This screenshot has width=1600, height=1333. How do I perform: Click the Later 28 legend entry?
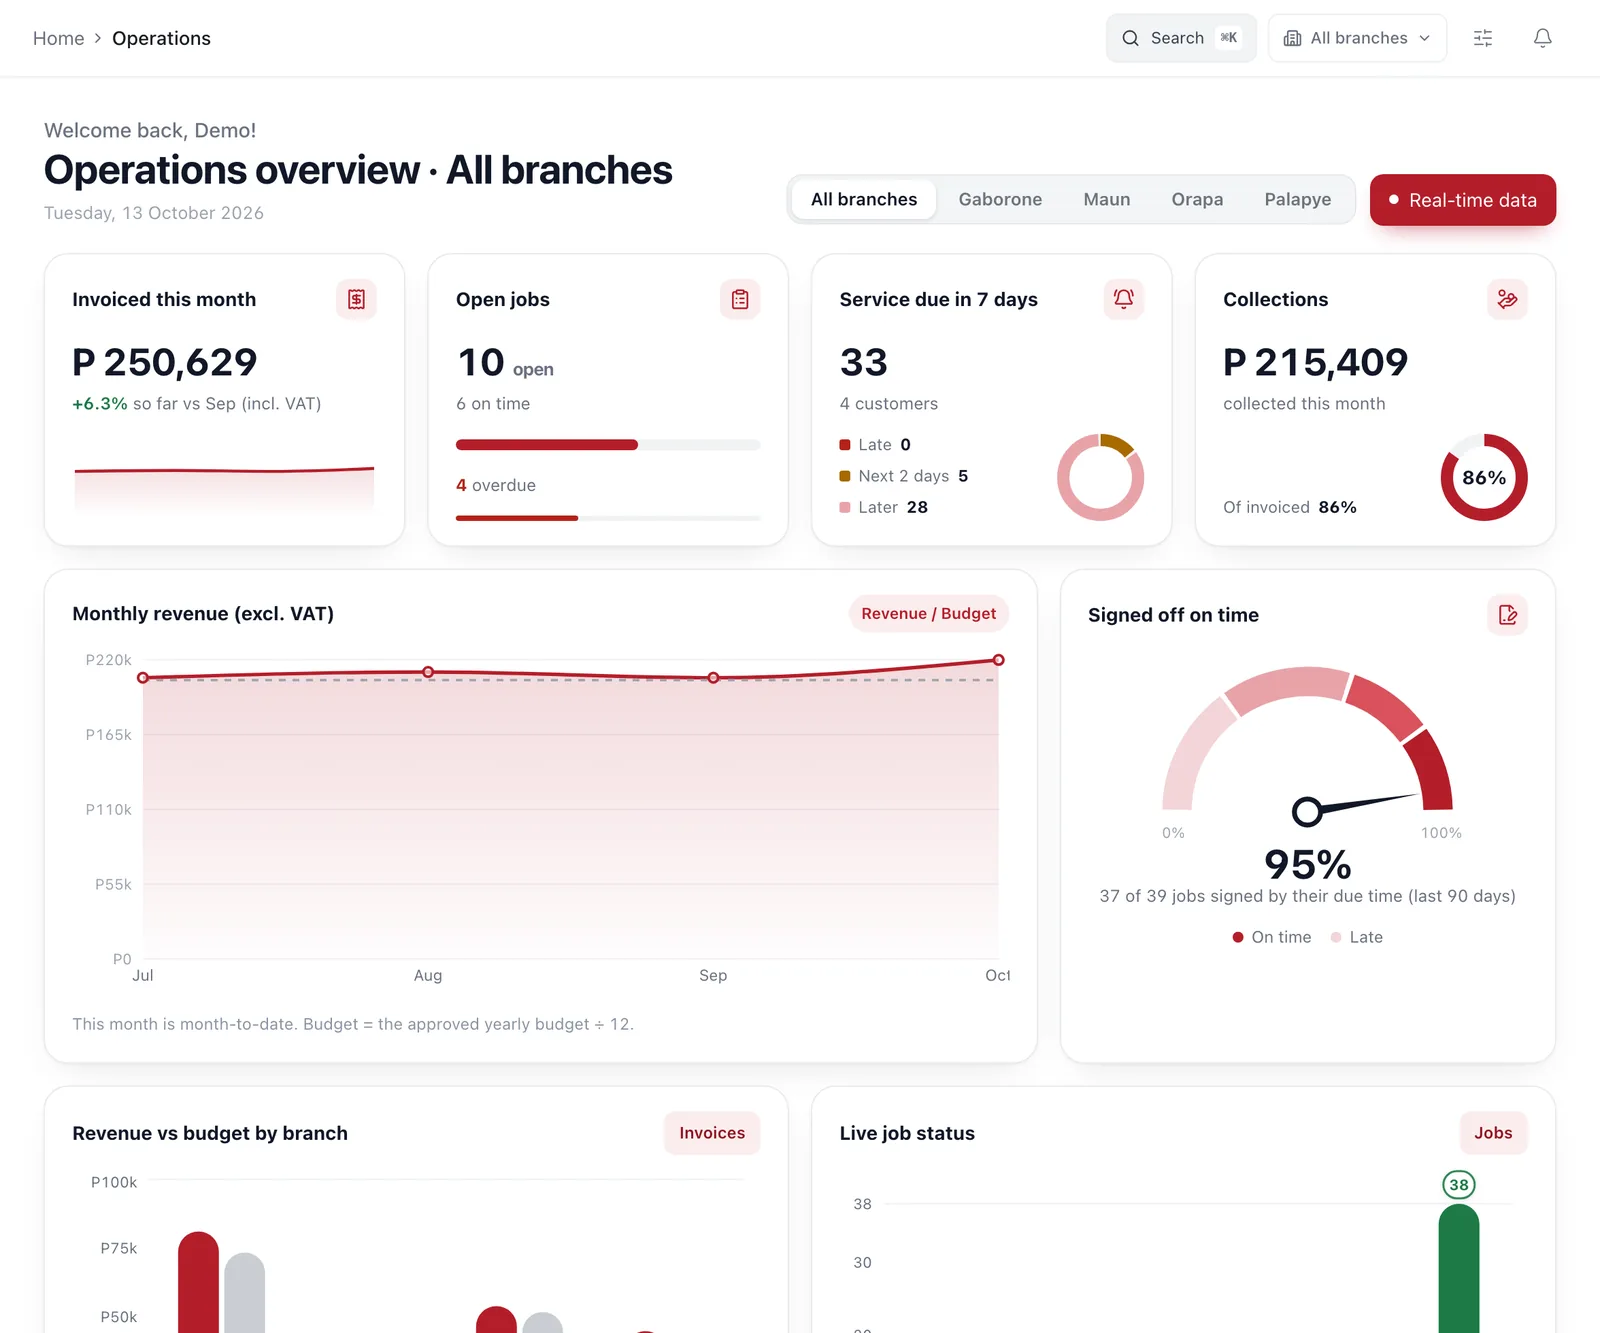pyautogui.click(x=884, y=507)
